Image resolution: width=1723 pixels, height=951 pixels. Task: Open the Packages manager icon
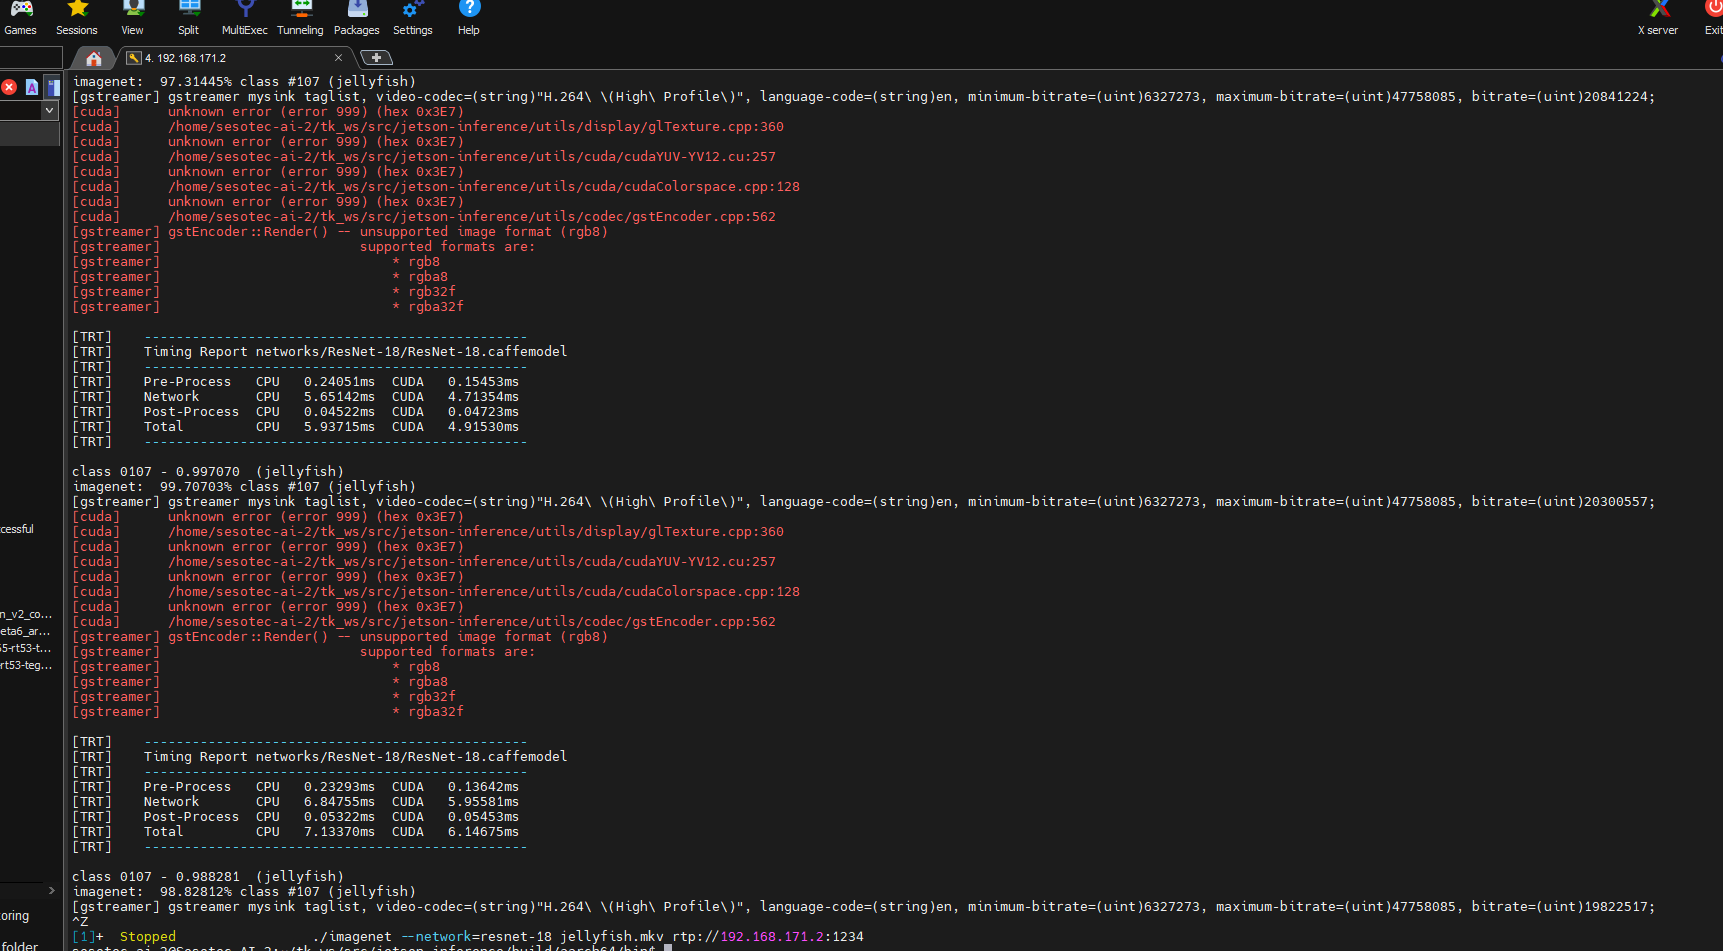357,18
